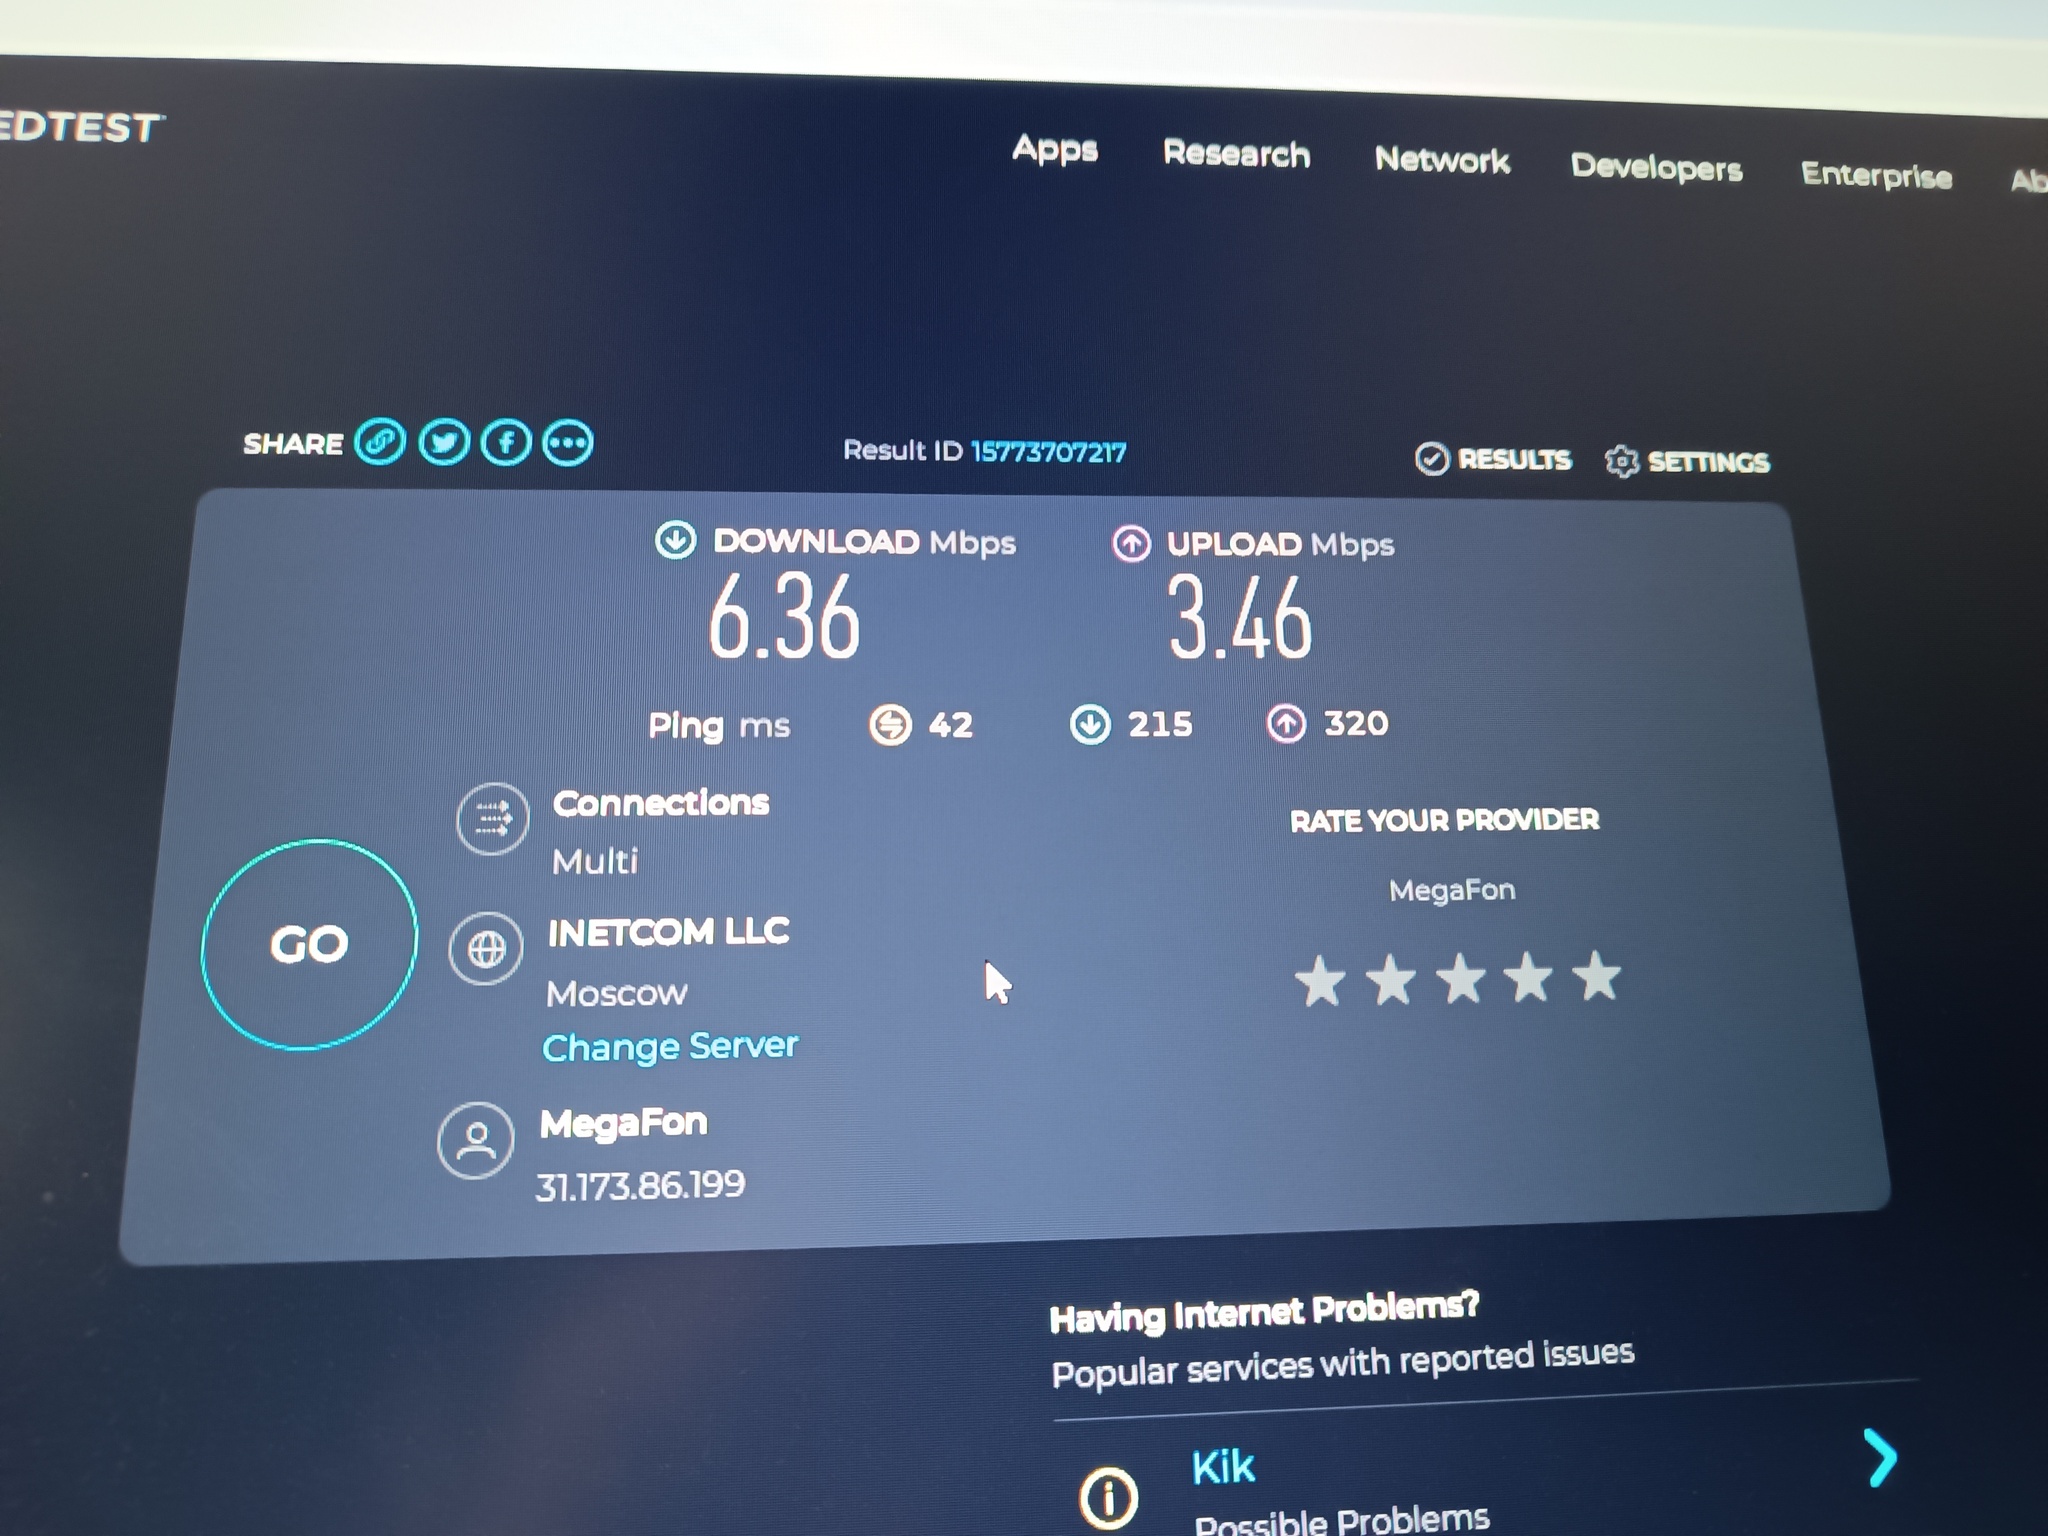This screenshot has height=1536, width=2048.
Task: Copy the share link via chain icon
Action: [x=380, y=441]
